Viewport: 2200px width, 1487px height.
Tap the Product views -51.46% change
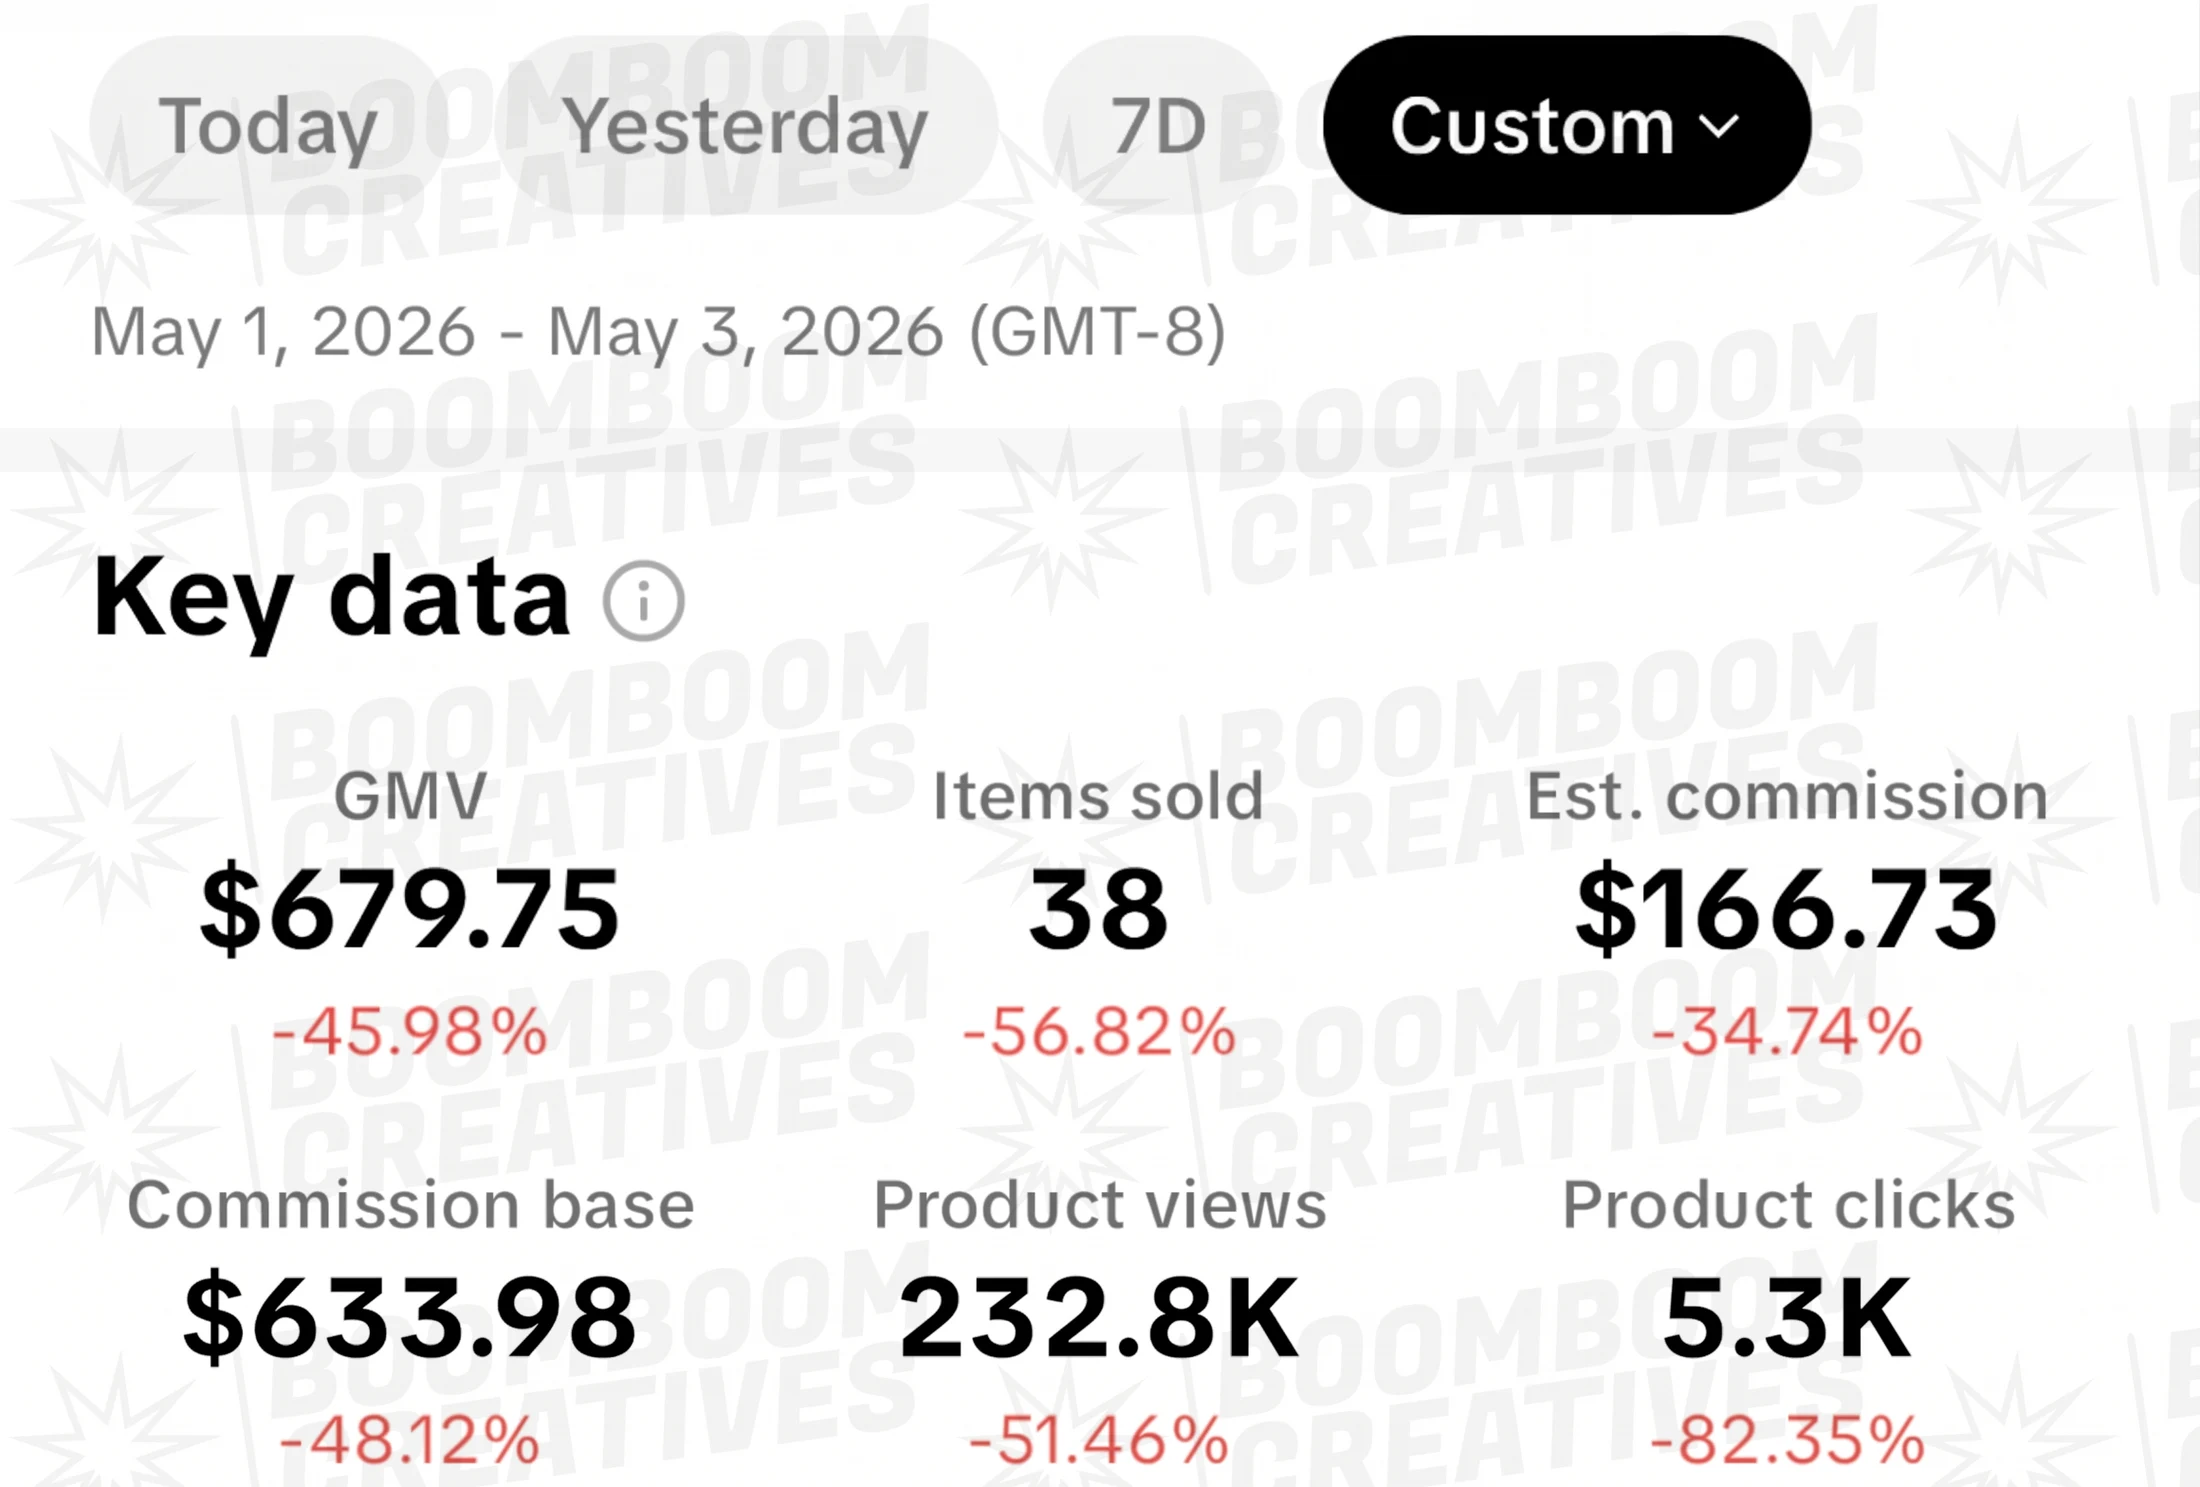tap(1099, 1440)
